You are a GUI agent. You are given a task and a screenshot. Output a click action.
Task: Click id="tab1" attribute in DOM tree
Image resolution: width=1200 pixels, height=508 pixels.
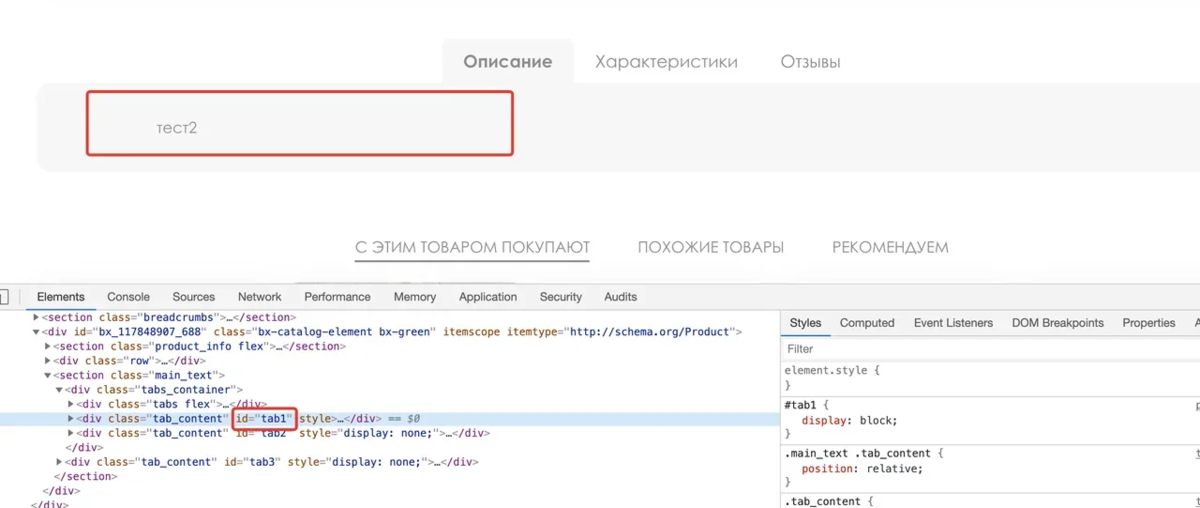(264, 419)
